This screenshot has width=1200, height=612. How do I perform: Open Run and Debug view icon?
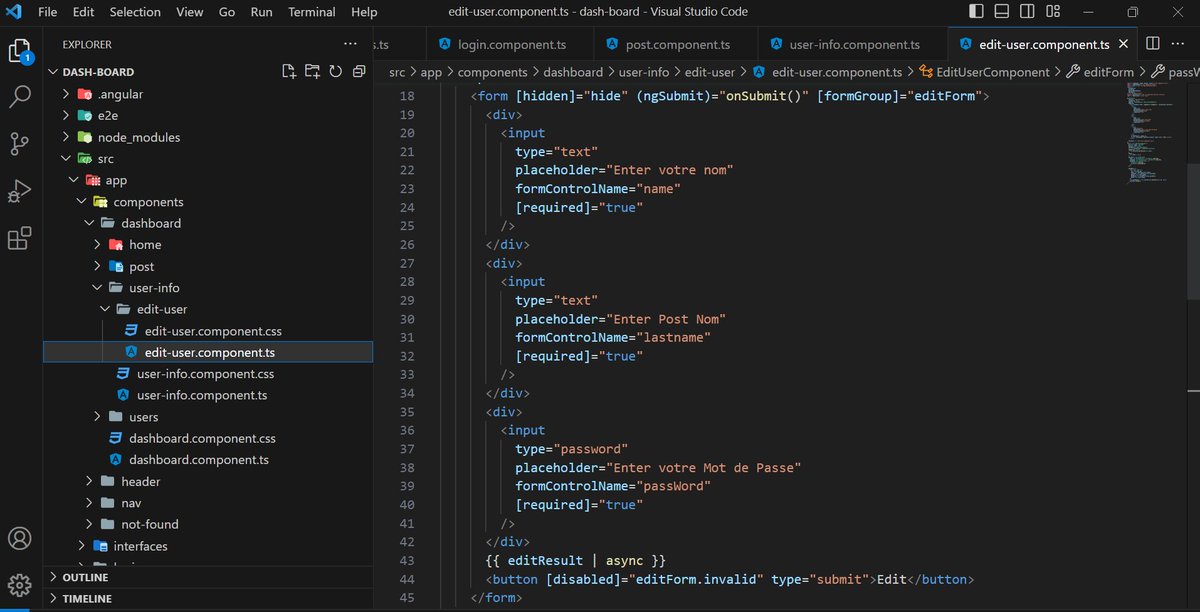(x=20, y=191)
